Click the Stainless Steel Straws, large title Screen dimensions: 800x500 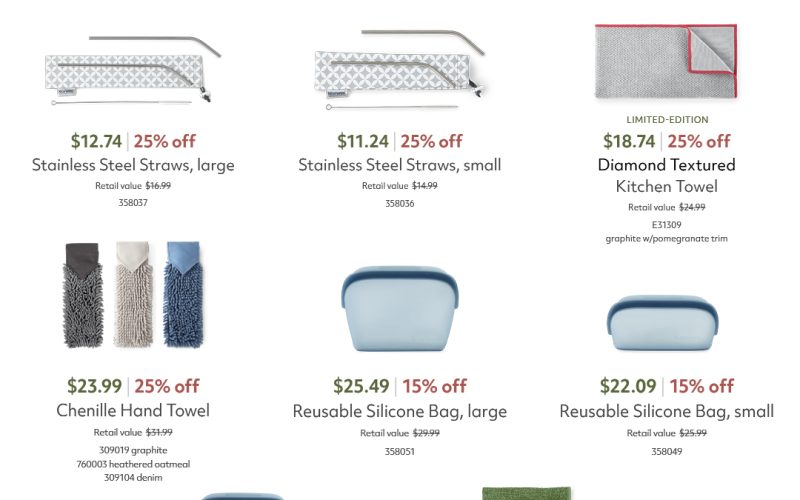[x=133, y=165]
